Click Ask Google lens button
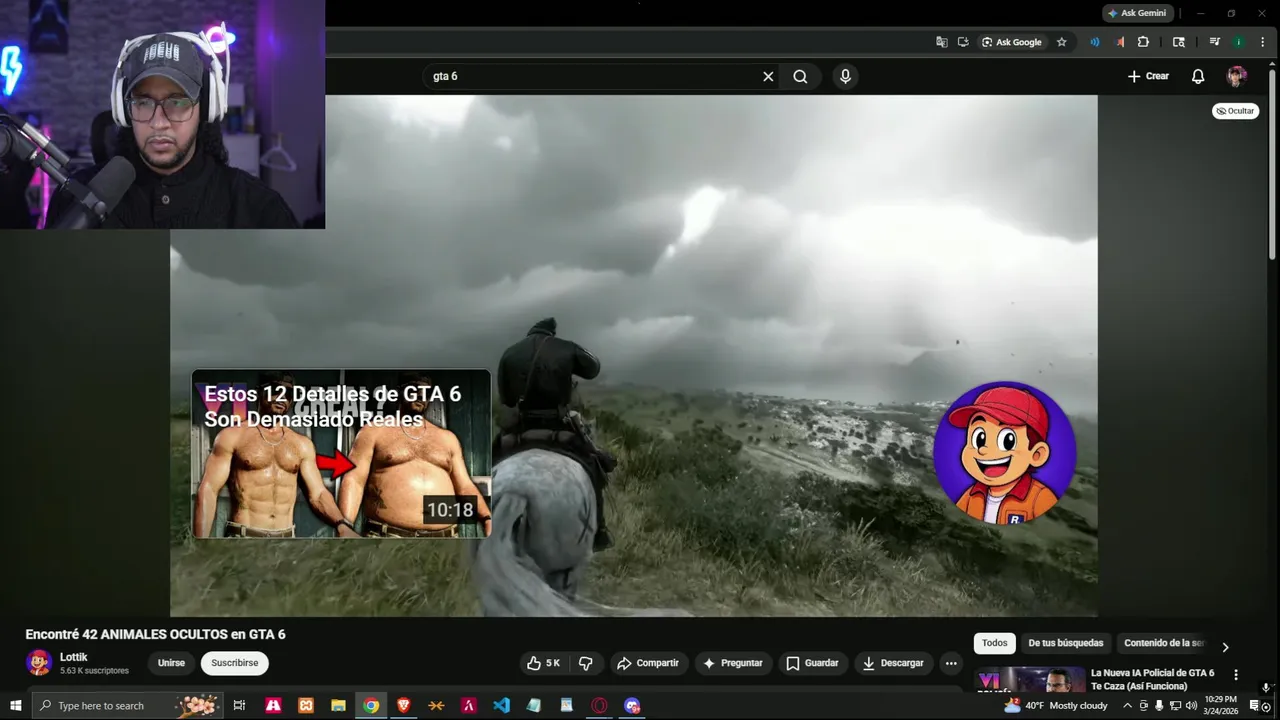 [x=1011, y=42]
